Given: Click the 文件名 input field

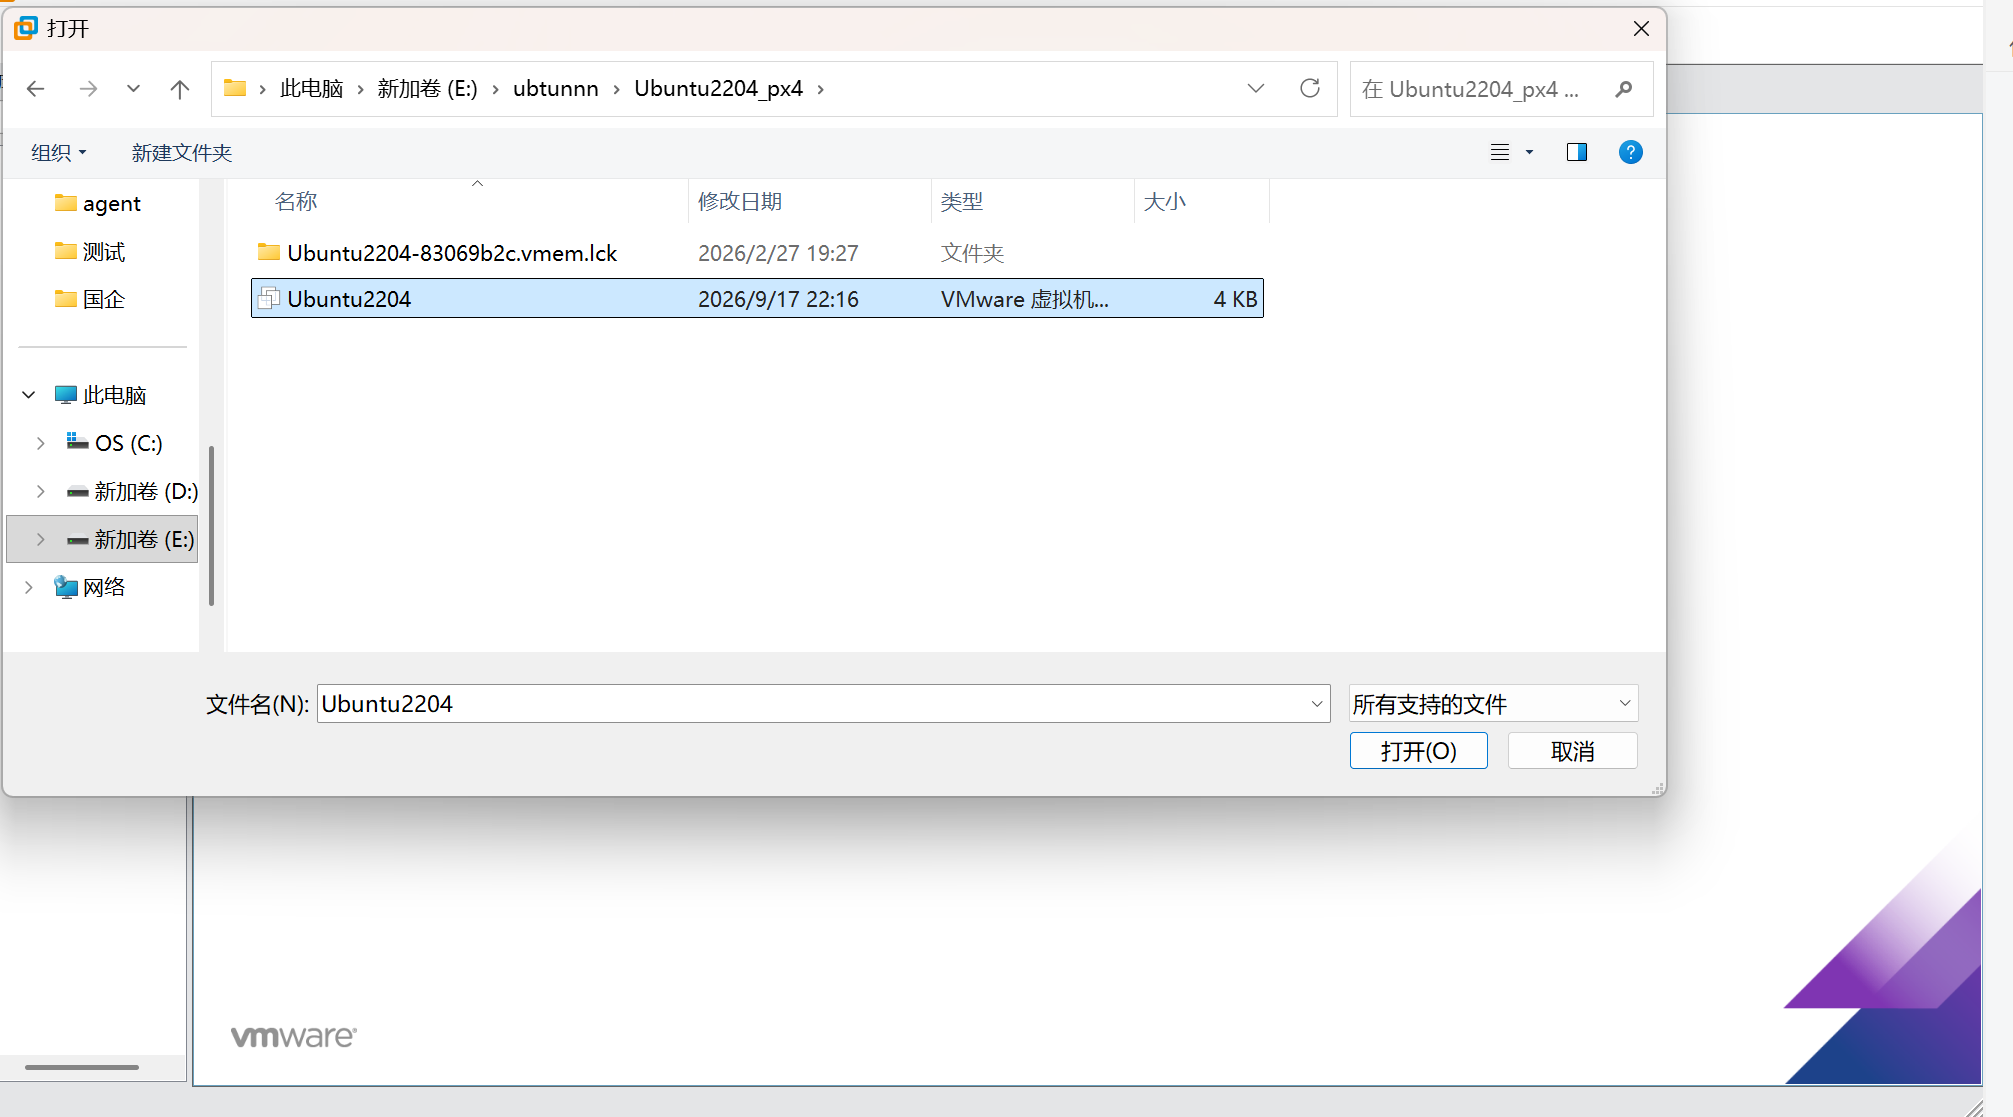Looking at the screenshot, I should [x=812, y=704].
